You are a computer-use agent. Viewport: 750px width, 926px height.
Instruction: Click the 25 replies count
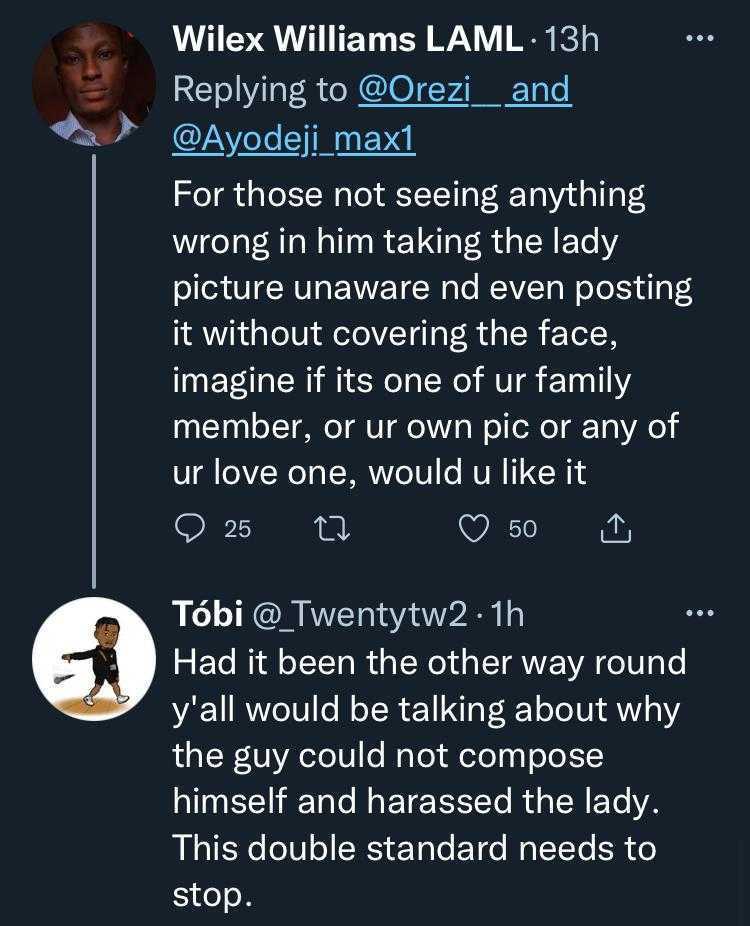(237, 529)
